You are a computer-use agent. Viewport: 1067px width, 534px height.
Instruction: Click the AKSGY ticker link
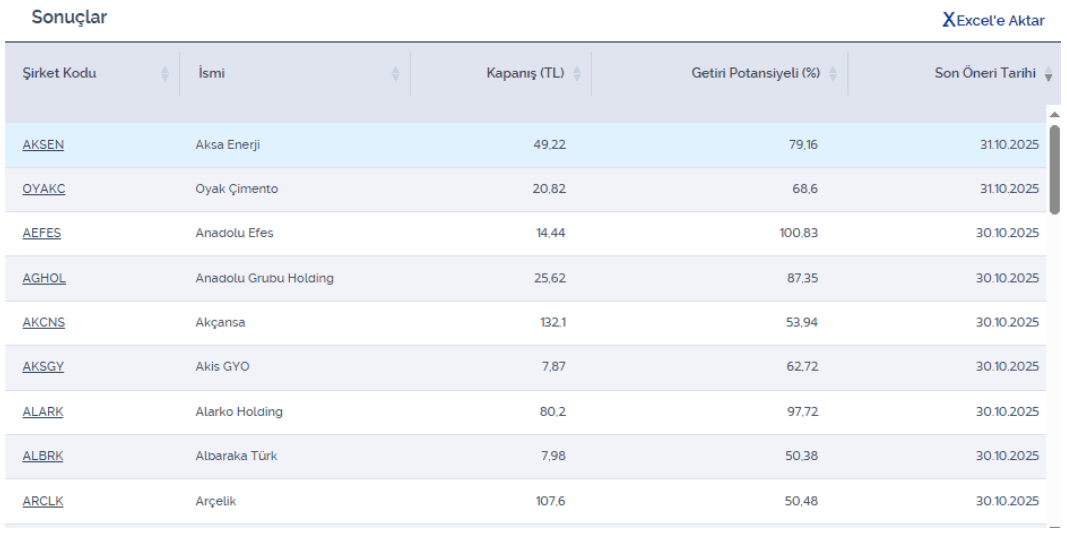(43, 367)
